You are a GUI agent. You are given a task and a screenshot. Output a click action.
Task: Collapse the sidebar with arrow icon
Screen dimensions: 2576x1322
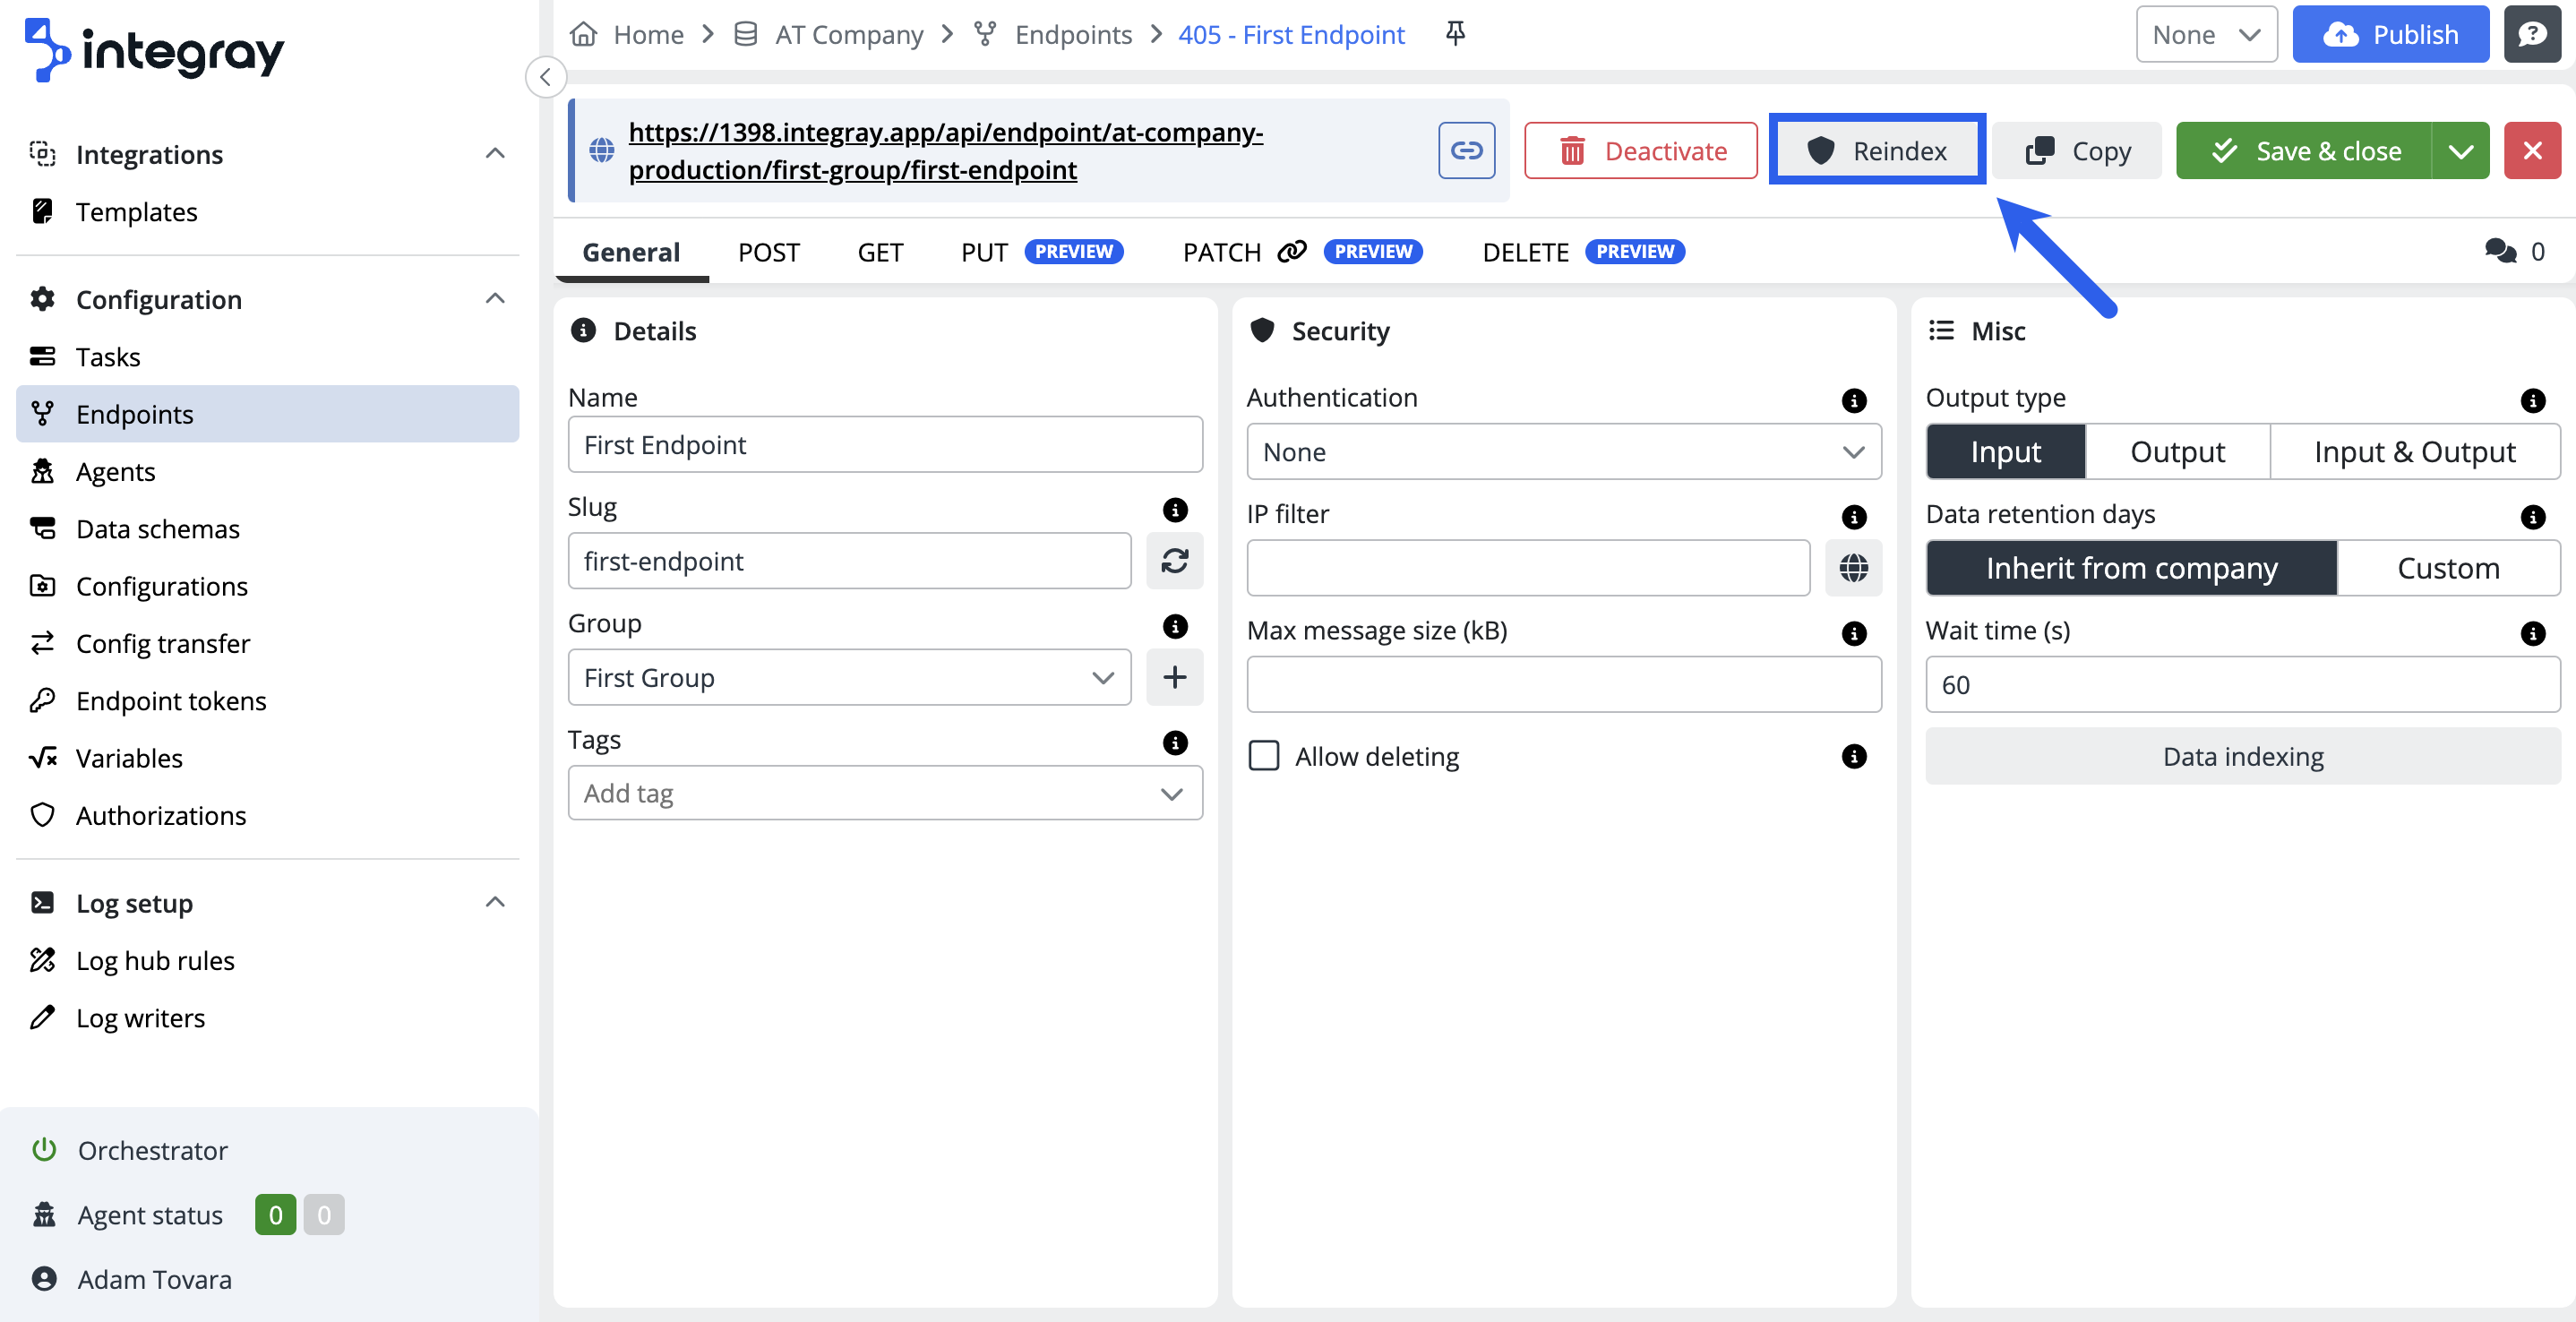546,77
